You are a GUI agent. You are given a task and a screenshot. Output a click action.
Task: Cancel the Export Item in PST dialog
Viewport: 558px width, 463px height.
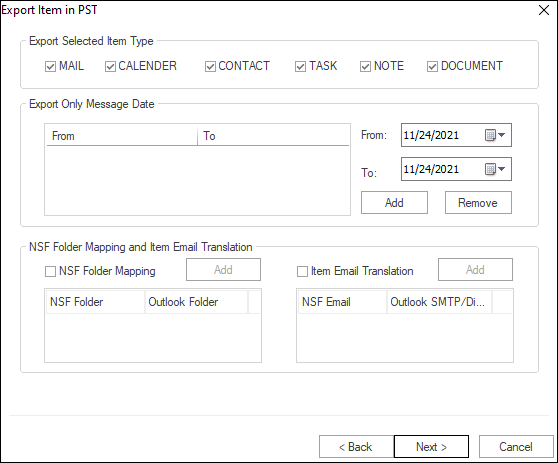coord(516,446)
